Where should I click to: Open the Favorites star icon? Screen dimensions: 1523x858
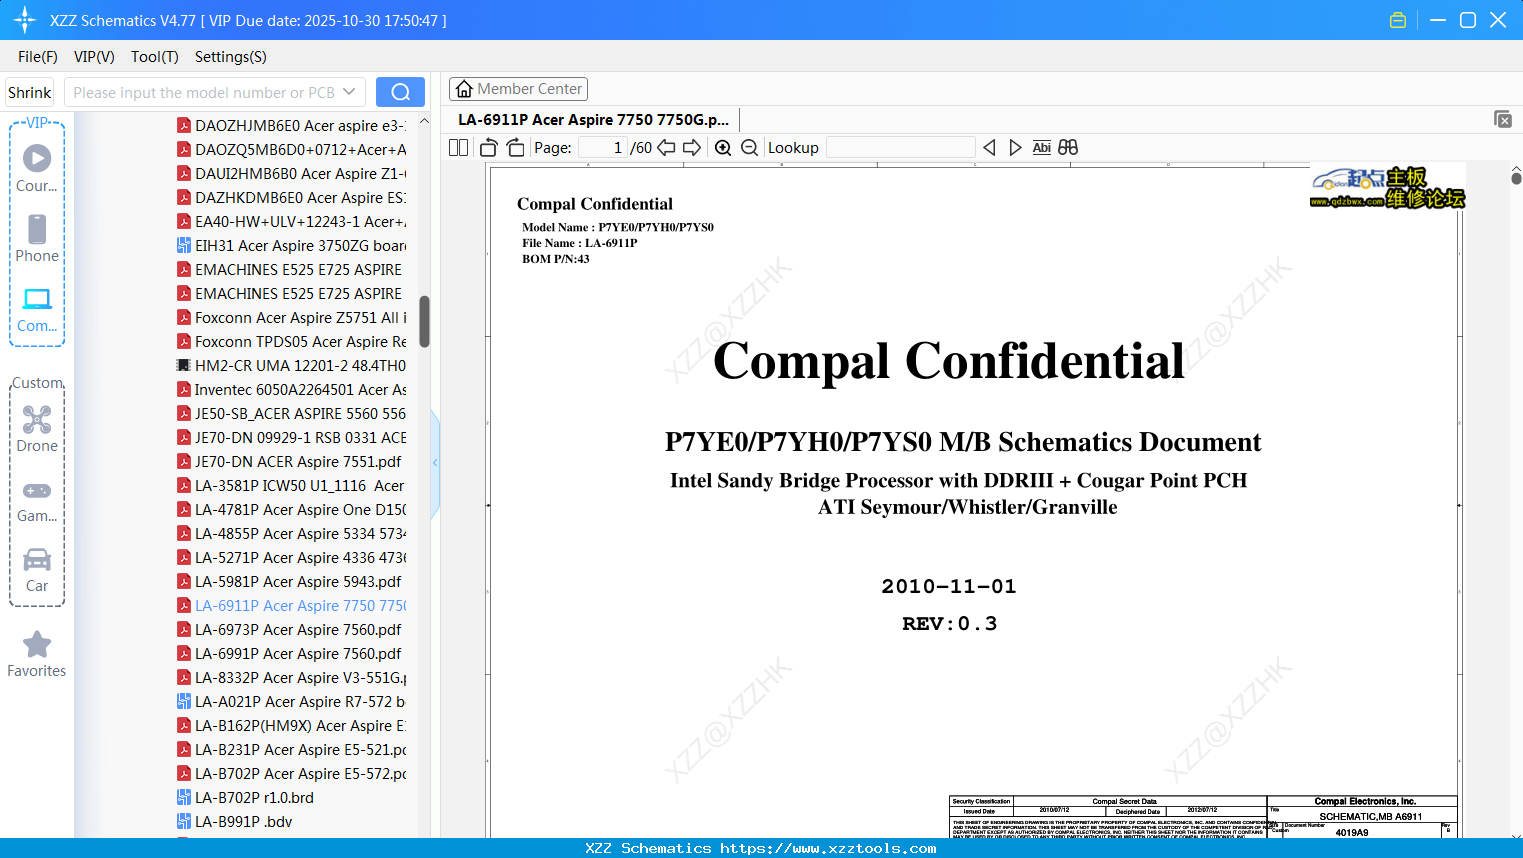[37, 644]
